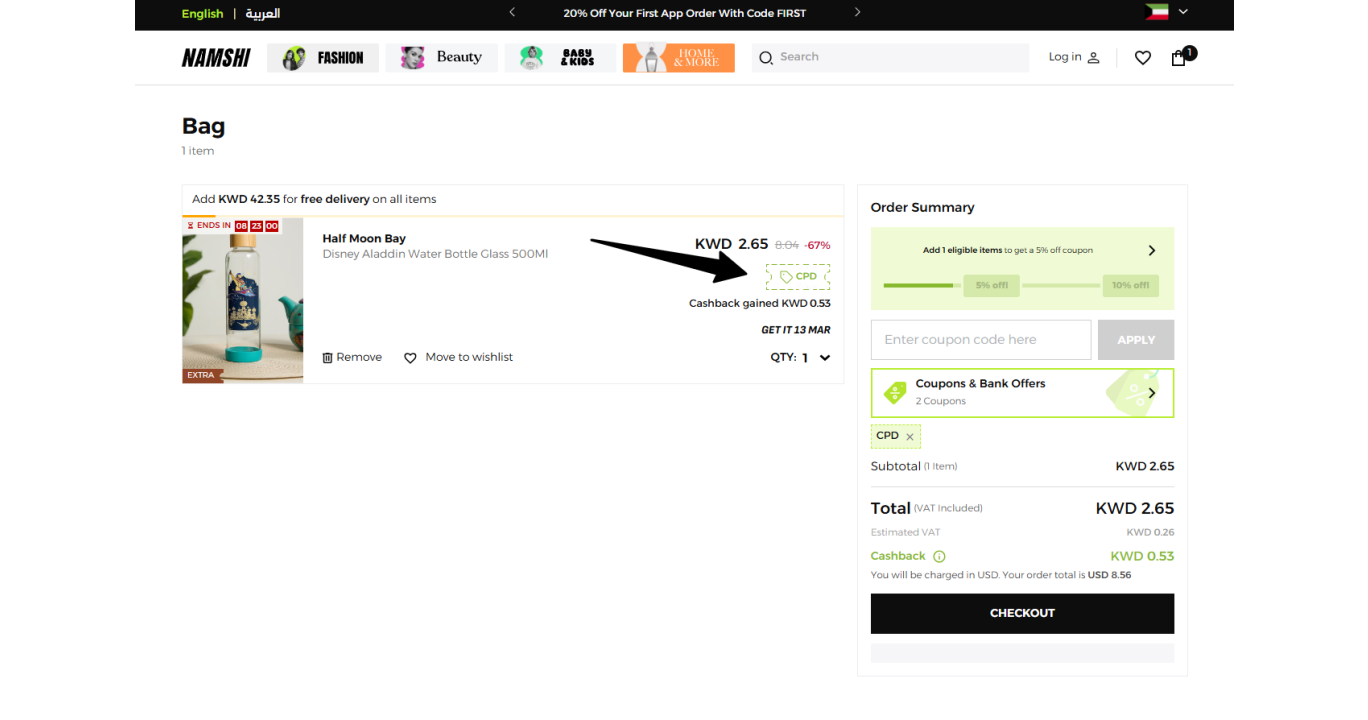Click the trash icon next to Remove
The width and height of the screenshot is (1368, 720).
327,358
